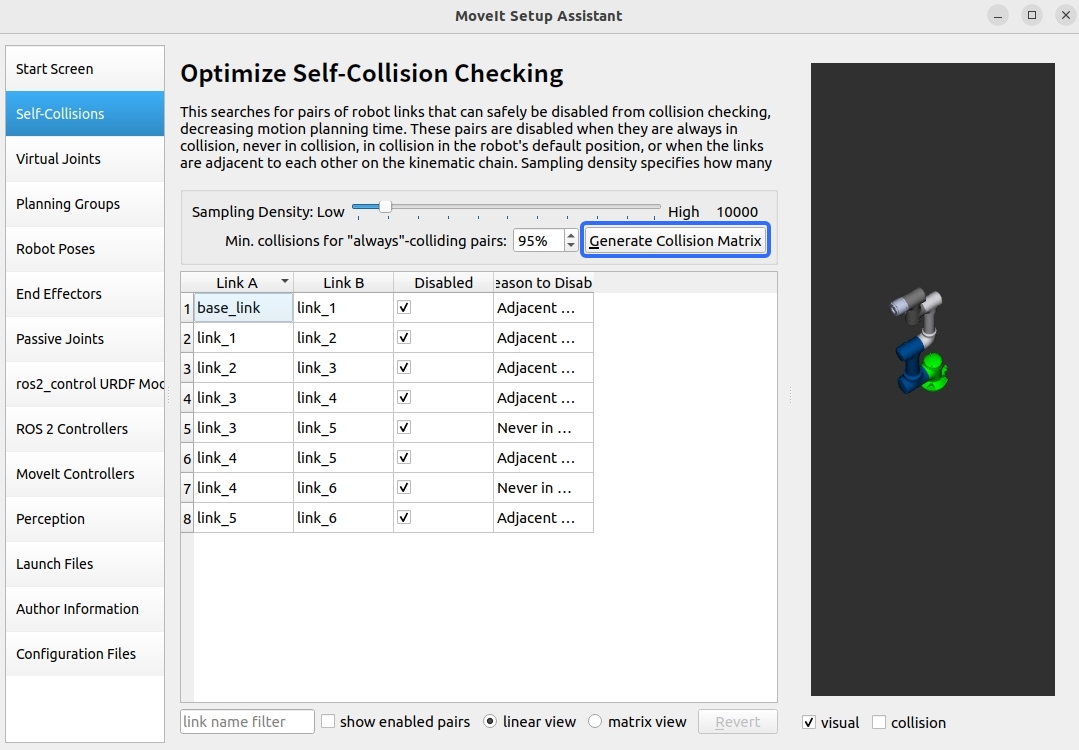Screen dimensions: 1079x750
Task: Uncheck Disabled for link_3 and link_4
Action: (405, 397)
